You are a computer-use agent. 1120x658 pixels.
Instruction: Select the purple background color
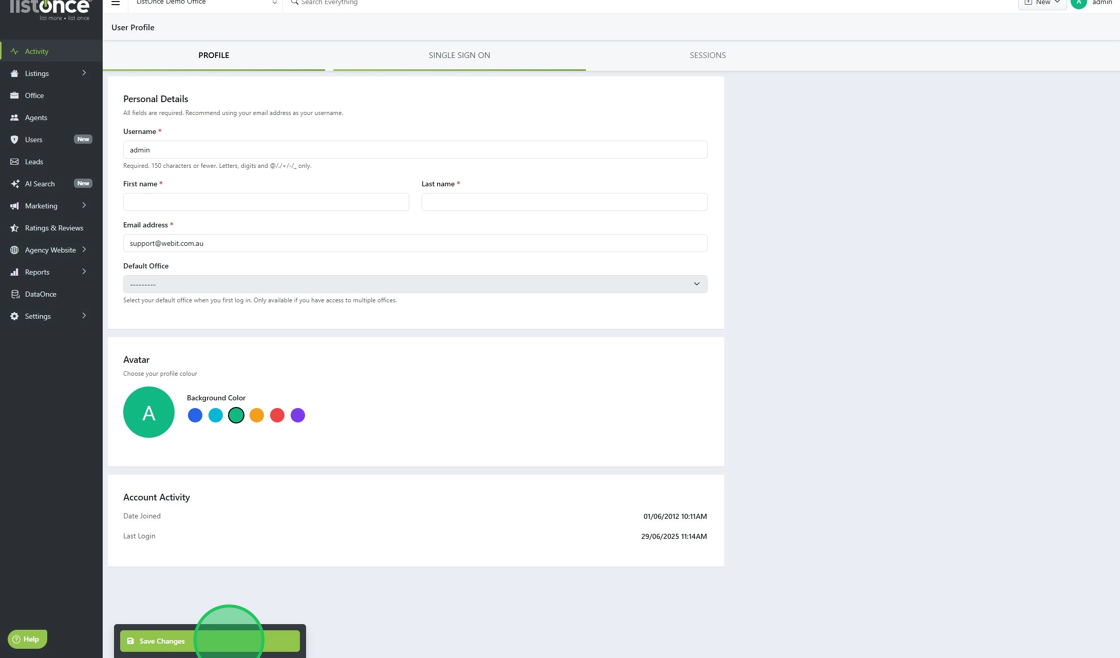tap(298, 416)
